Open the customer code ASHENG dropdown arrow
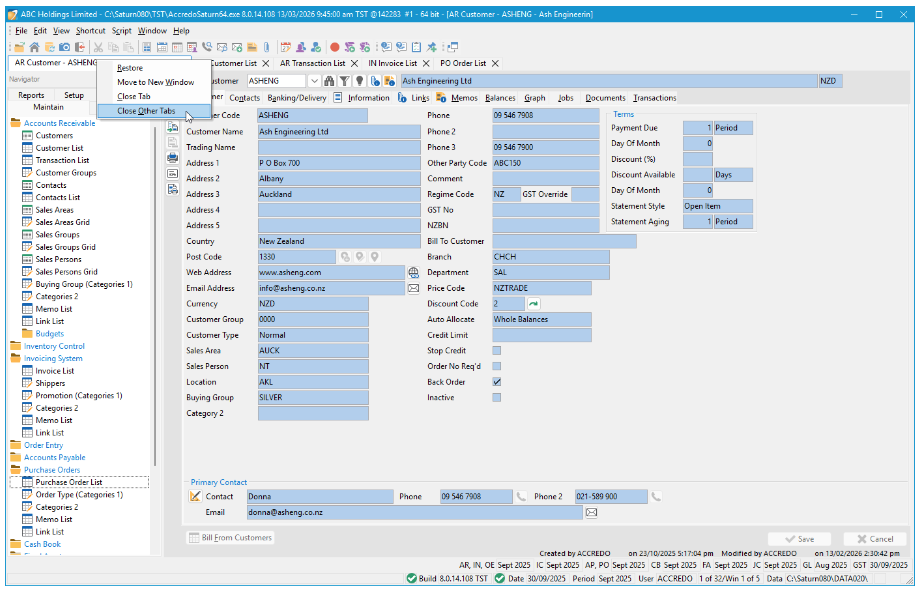This screenshot has height=592, width=921. [x=314, y=81]
